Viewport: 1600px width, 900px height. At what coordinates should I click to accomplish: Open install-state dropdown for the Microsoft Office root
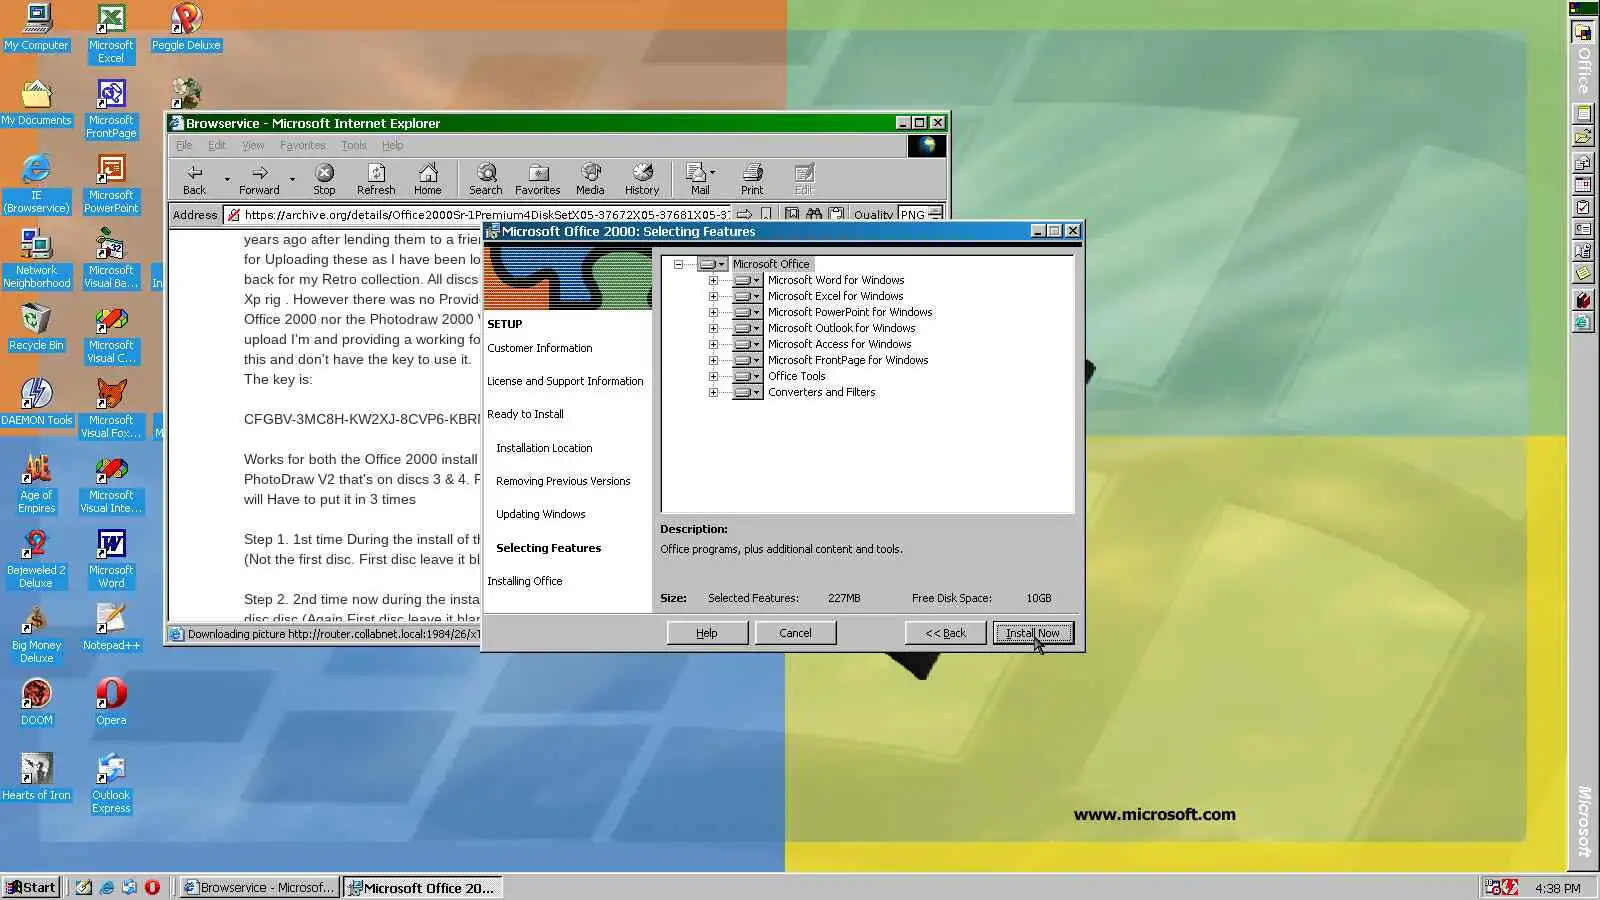[x=712, y=264]
